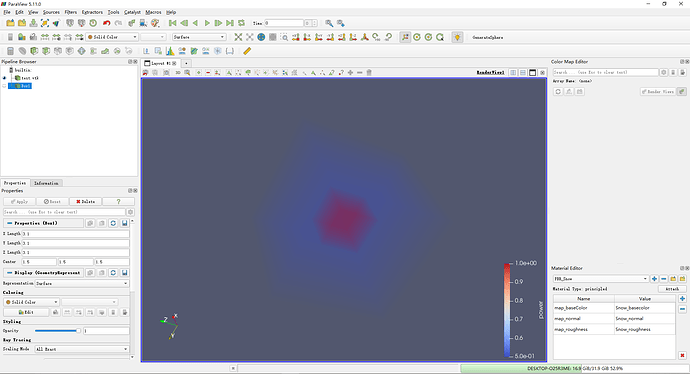
Task: Click the Play animation button
Action: (207, 23)
